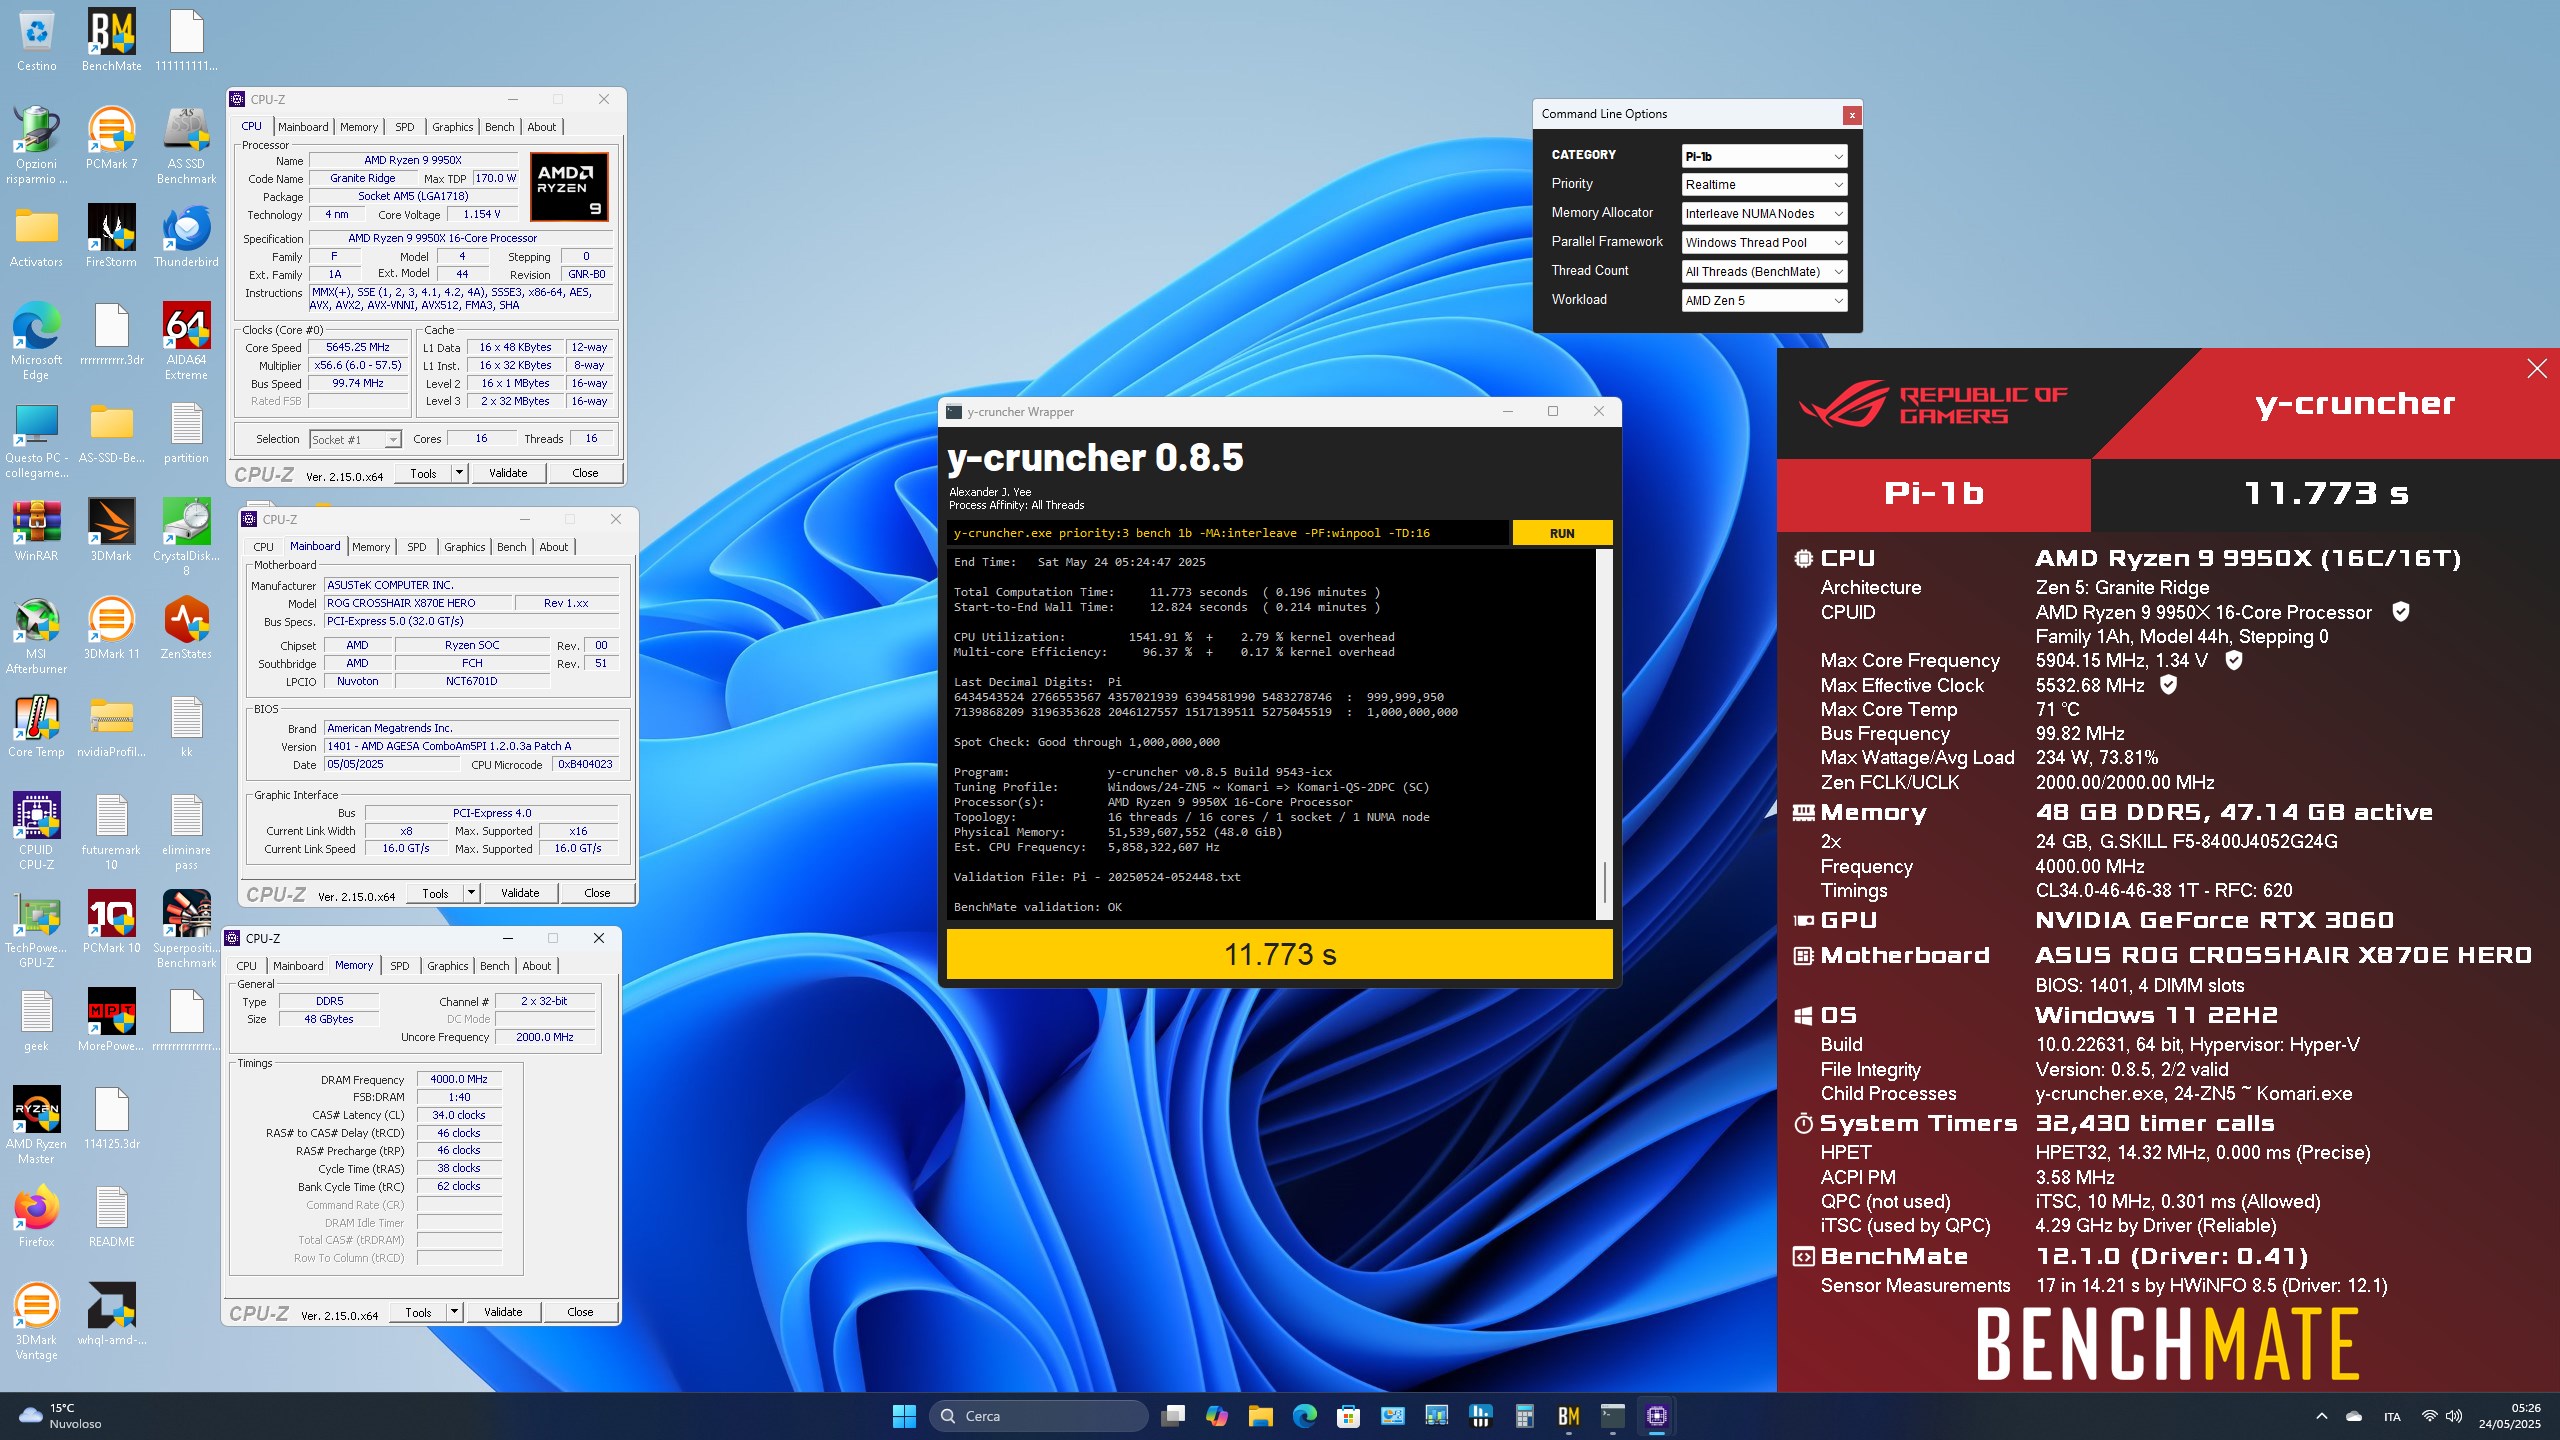Screen dimensions: 2560x1440
Task: Open the Thread Count dropdown
Action: click(x=1764, y=272)
